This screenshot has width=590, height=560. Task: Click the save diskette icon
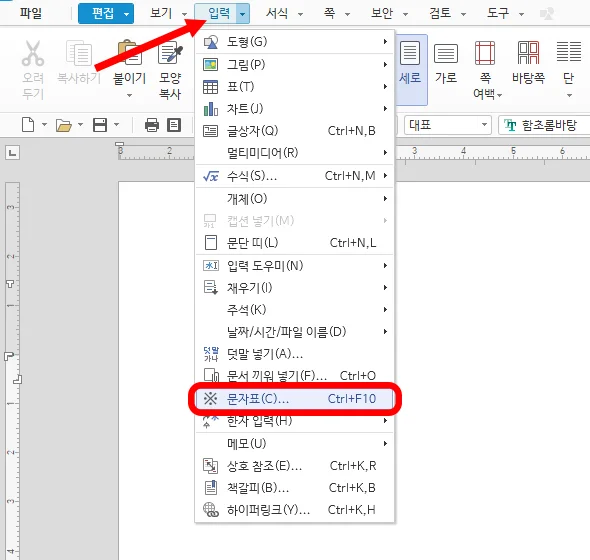click(100, 125)
